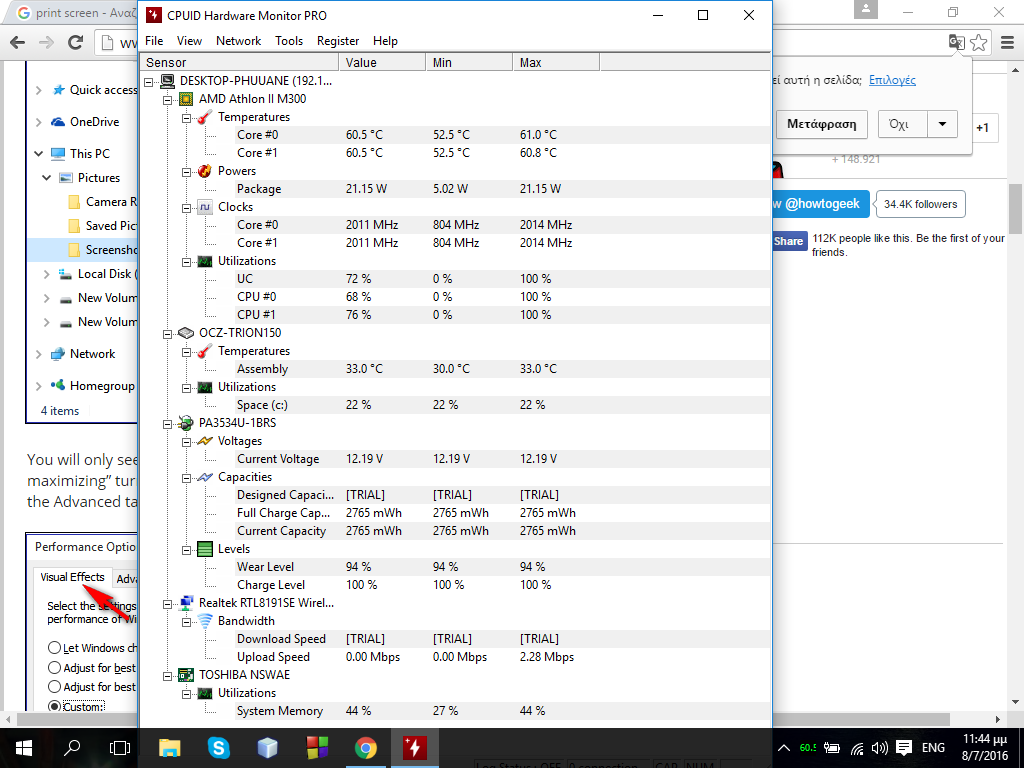Collapse the Realtek RTL8191SE node

tap(168, 604)
